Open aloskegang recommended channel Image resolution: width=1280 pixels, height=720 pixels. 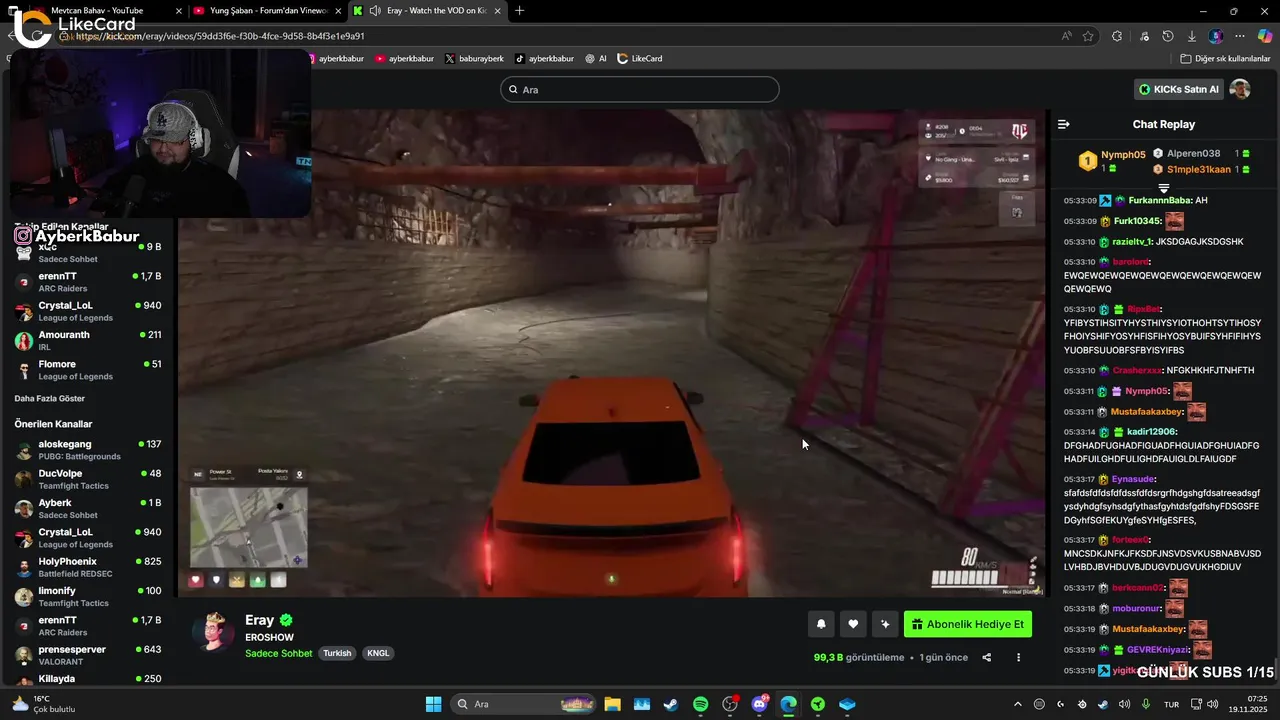88,450
